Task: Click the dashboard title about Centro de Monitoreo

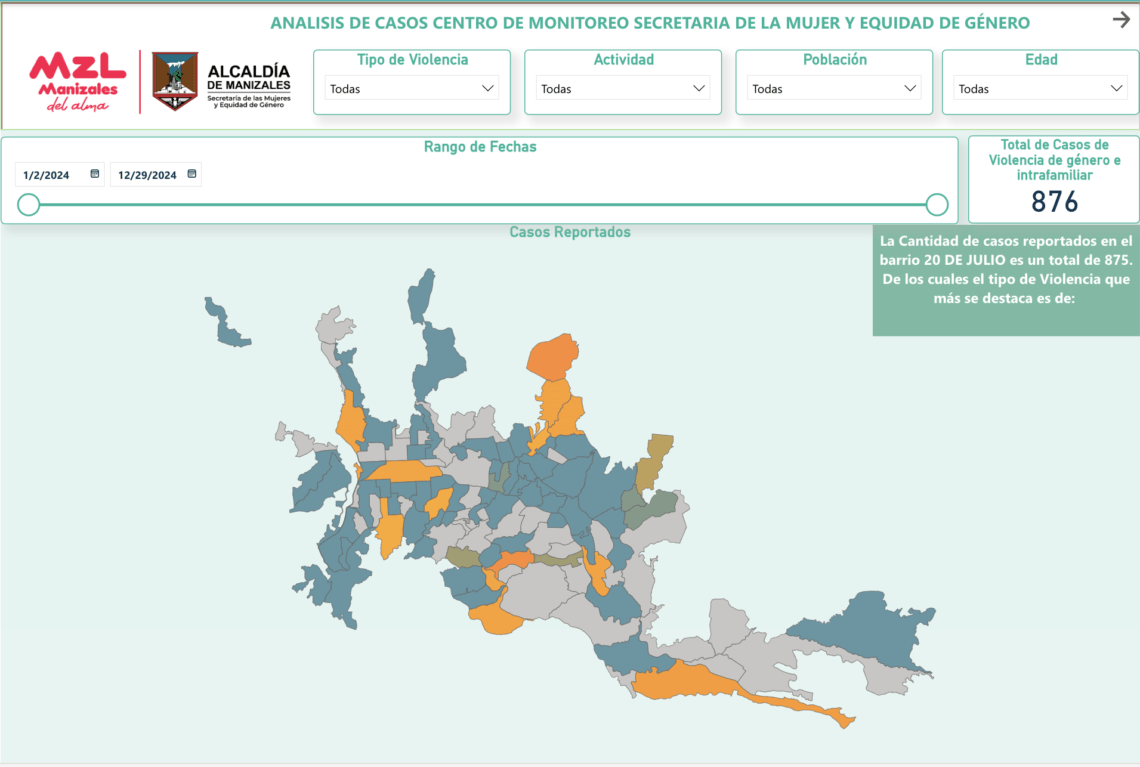Action: [650, 23]
